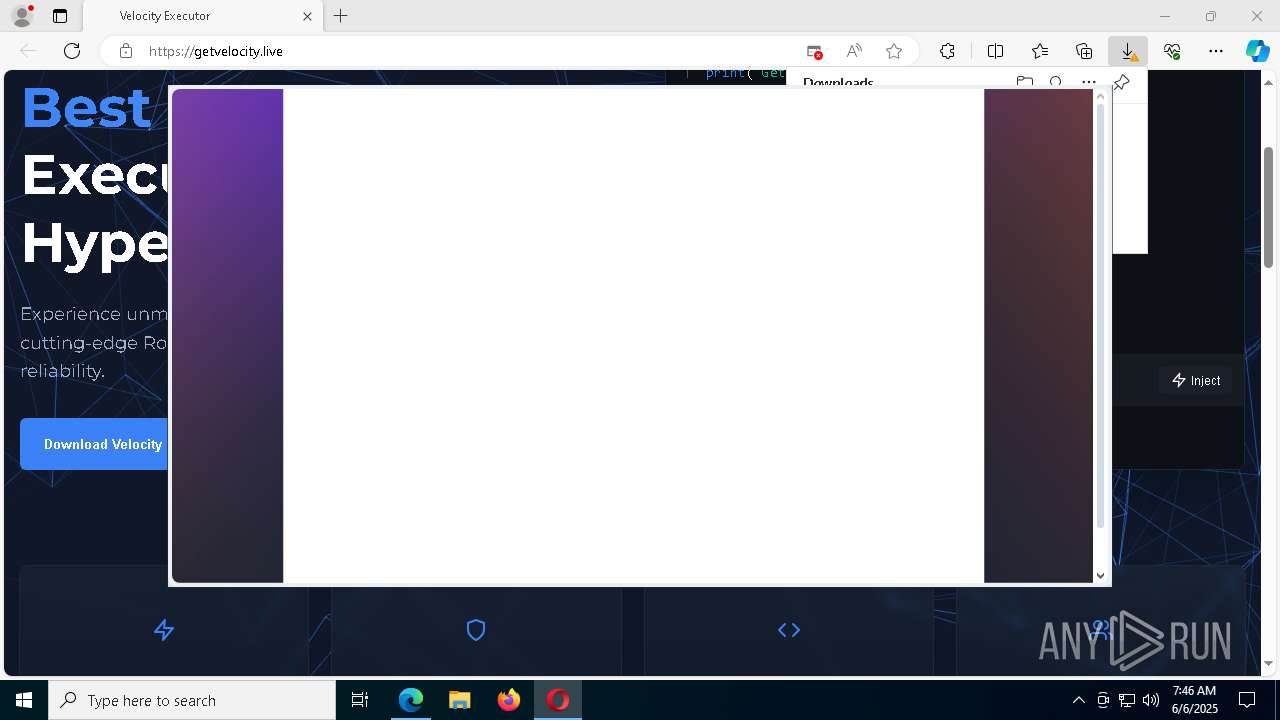Screen dimensions: 1280x720
Task: Open Favorites list icon
Action: click(x=1040, y=51)
